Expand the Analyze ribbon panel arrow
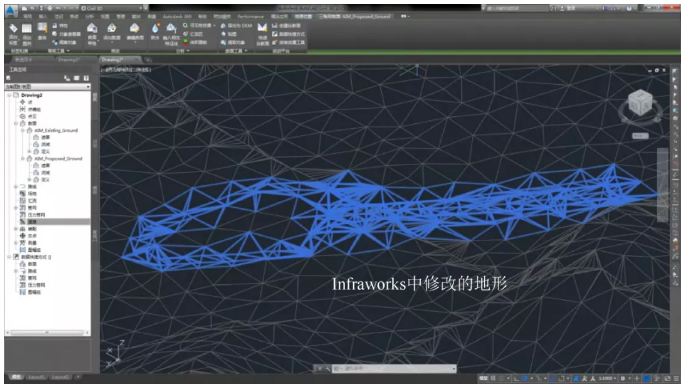 [182, 51]
